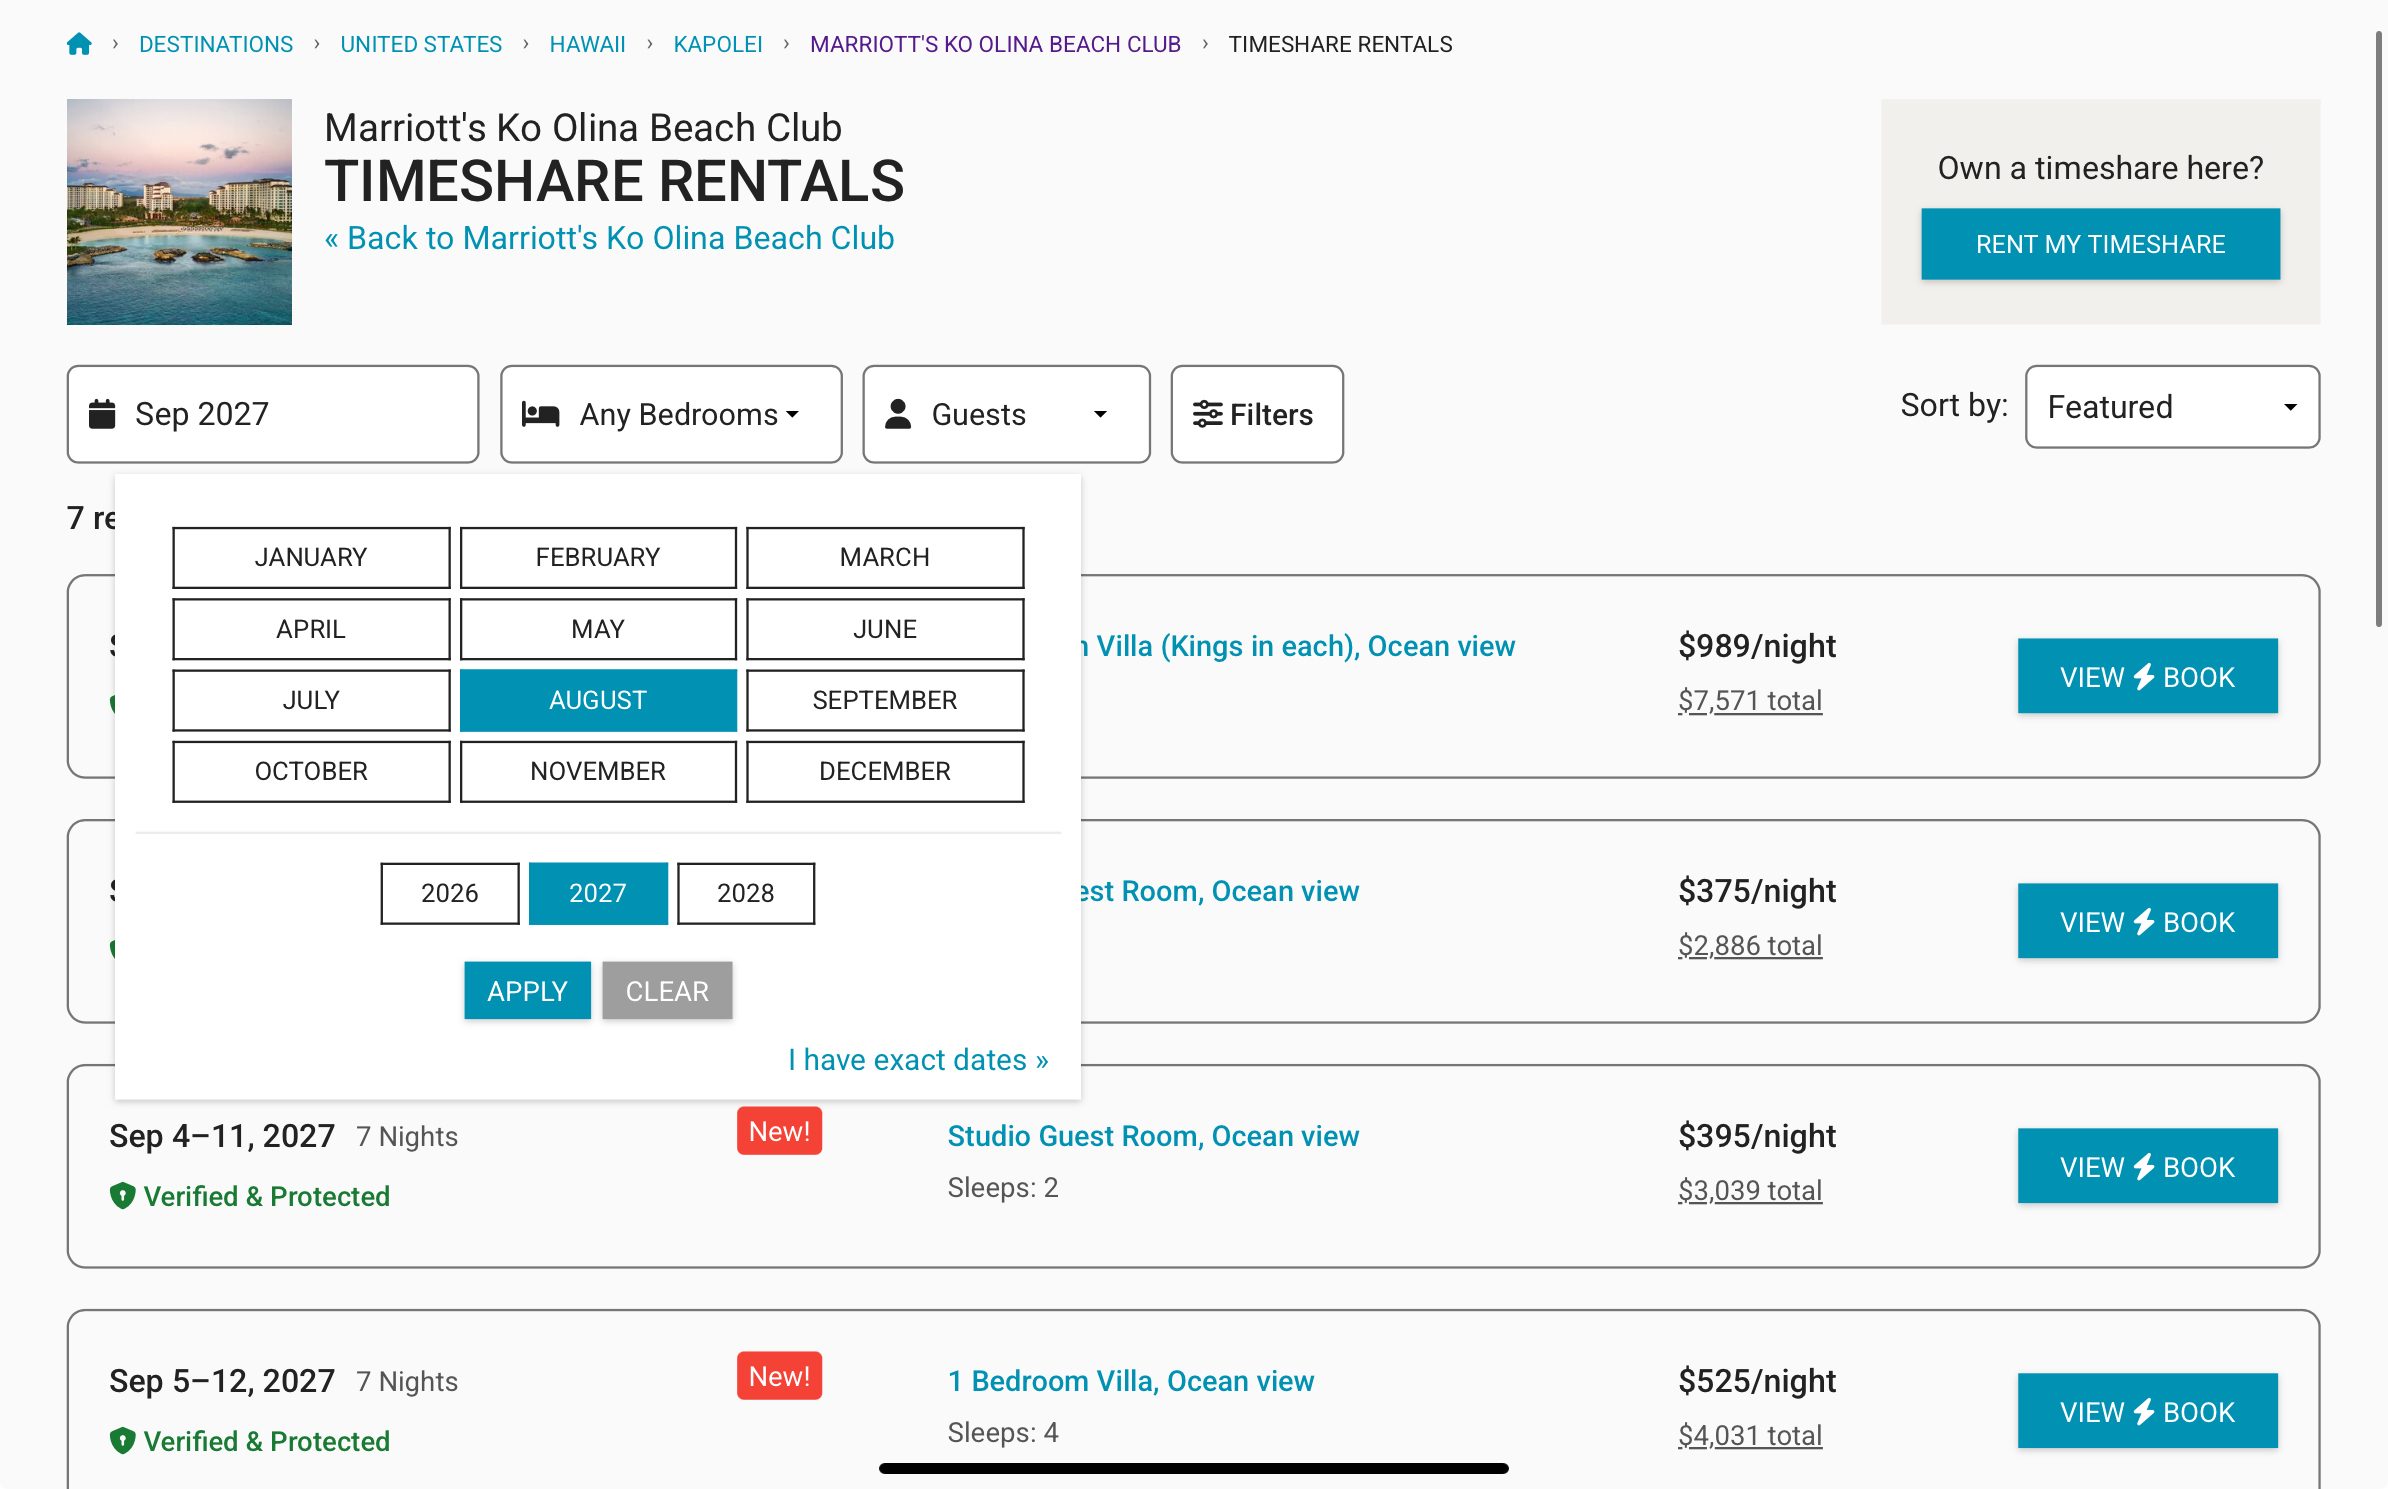Click RENT MY TIMESHARE button
The width and height of the screenshot is (2388, 1489).
coord(2100,244)
